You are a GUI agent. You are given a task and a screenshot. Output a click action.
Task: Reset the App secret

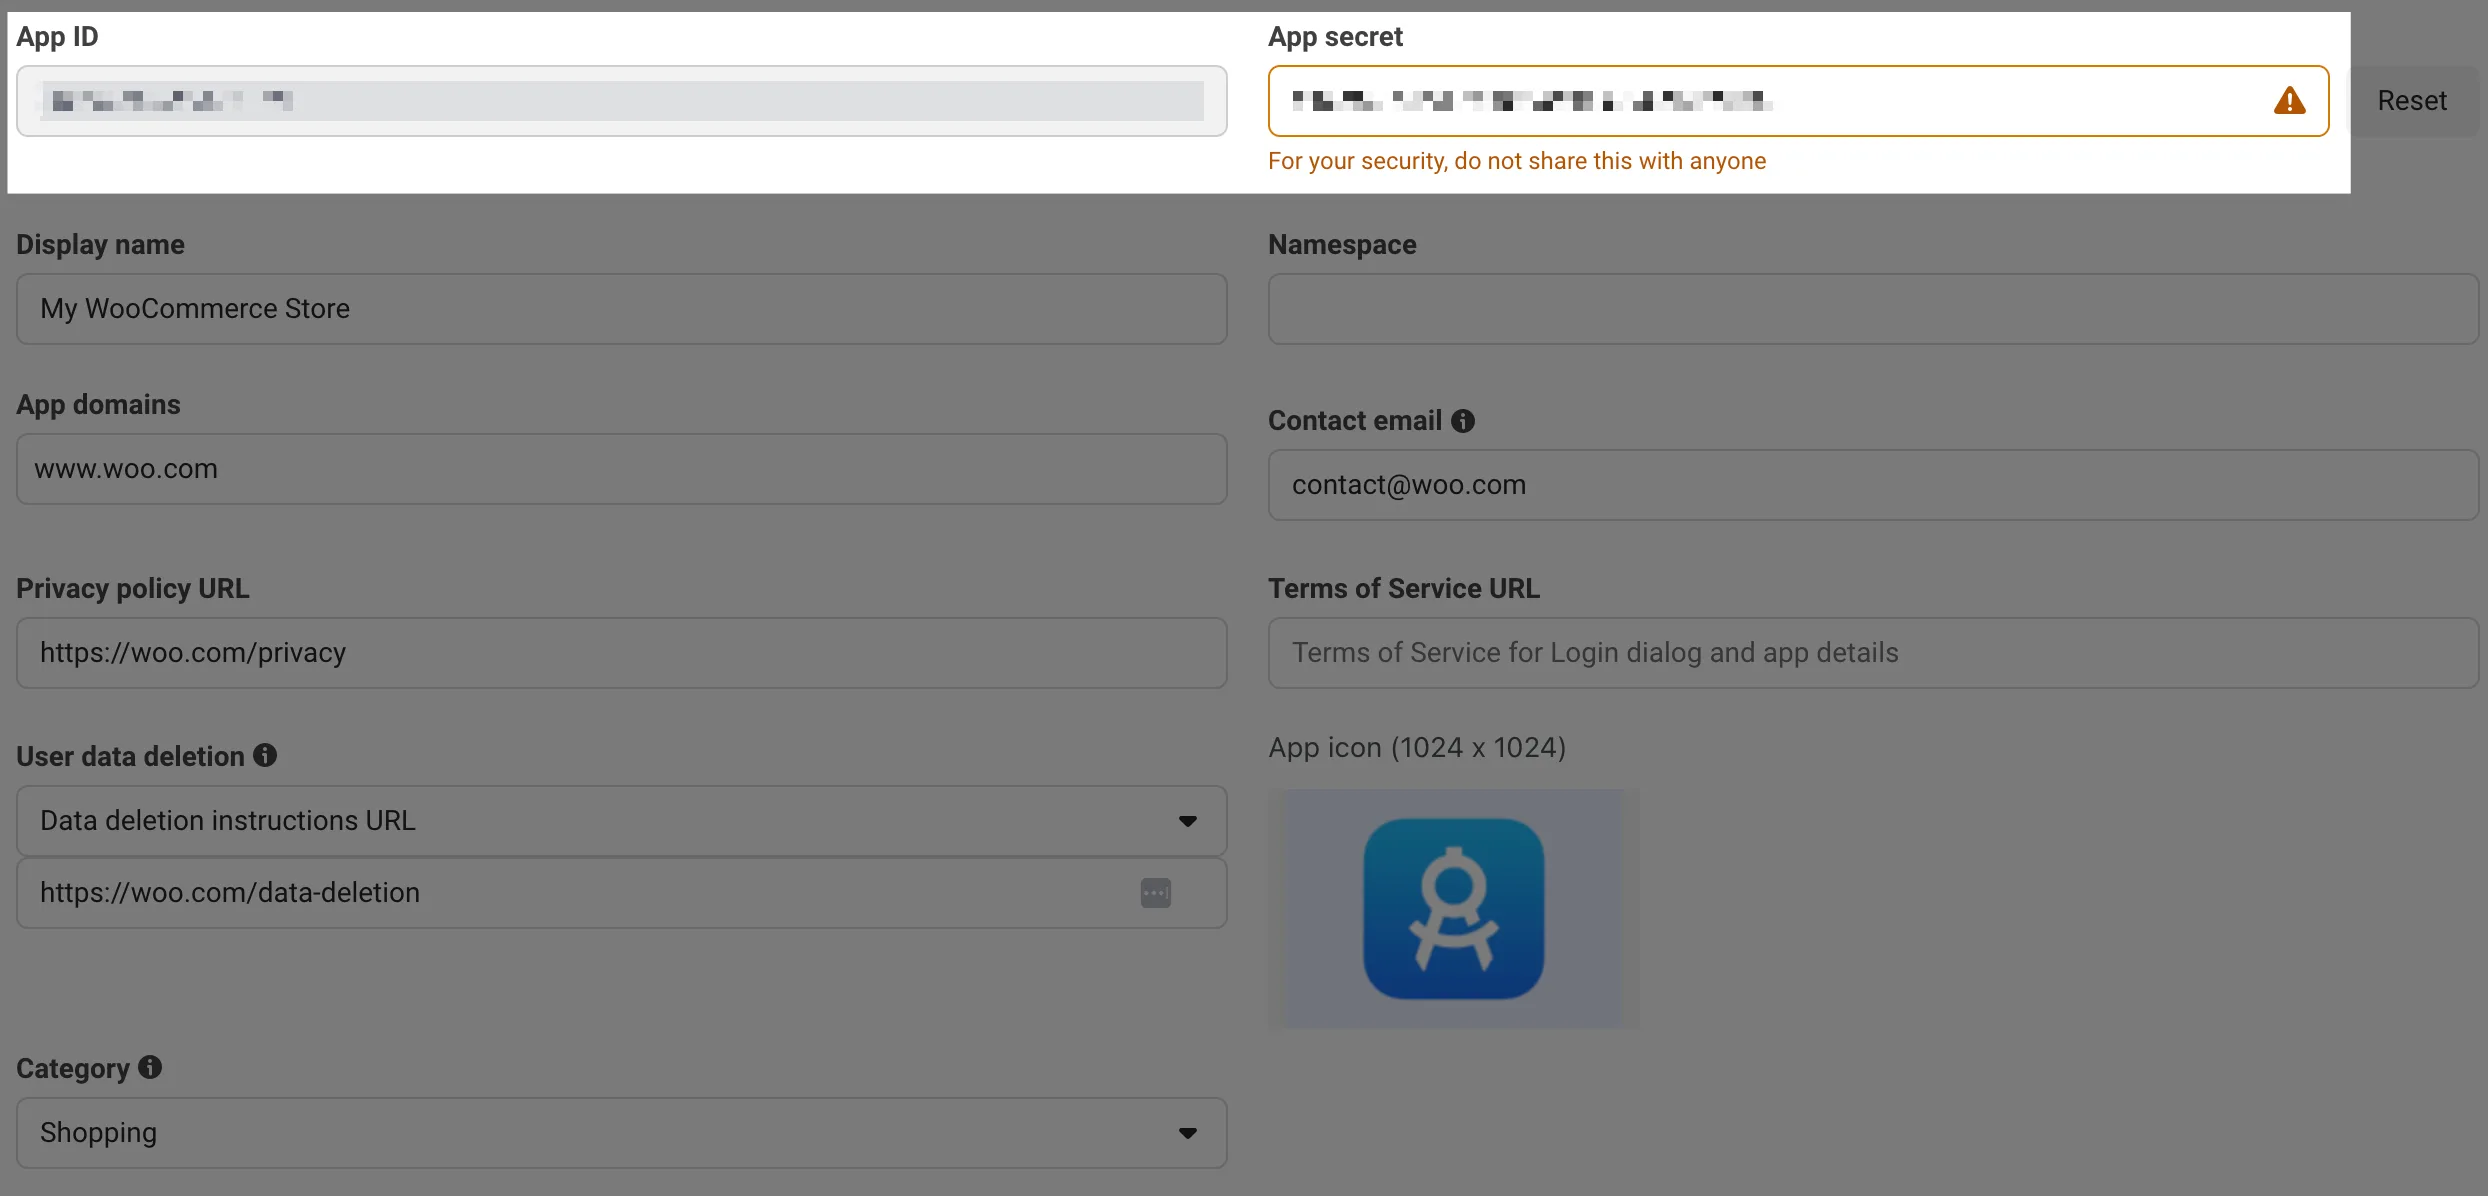[x=2412, y=101]
